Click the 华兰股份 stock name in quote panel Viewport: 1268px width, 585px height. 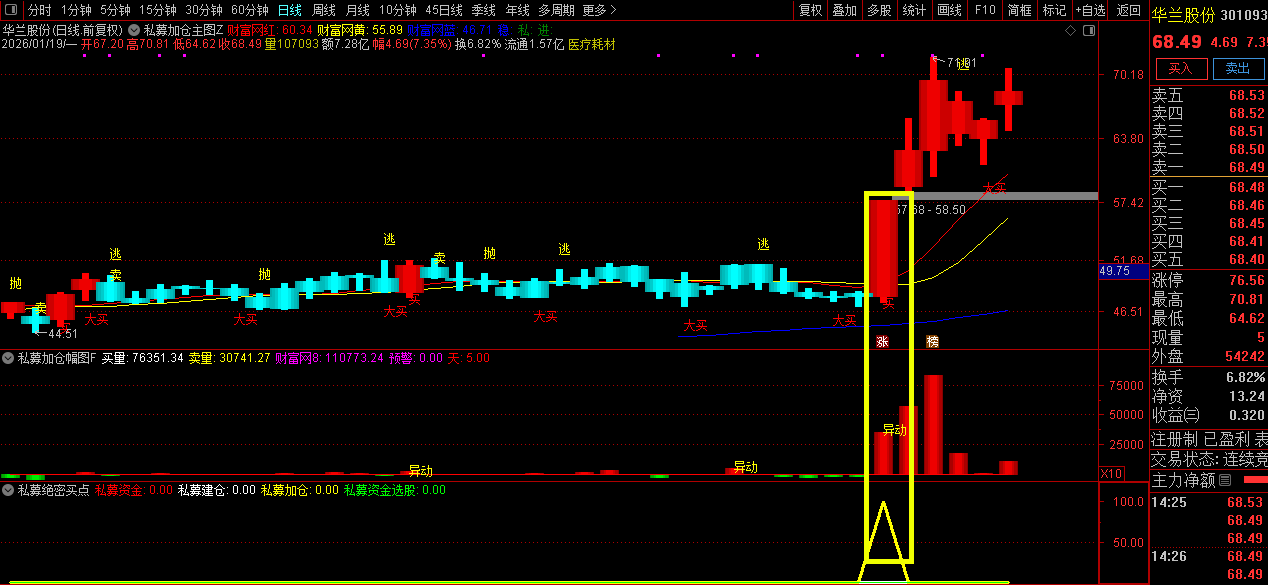1184,15
